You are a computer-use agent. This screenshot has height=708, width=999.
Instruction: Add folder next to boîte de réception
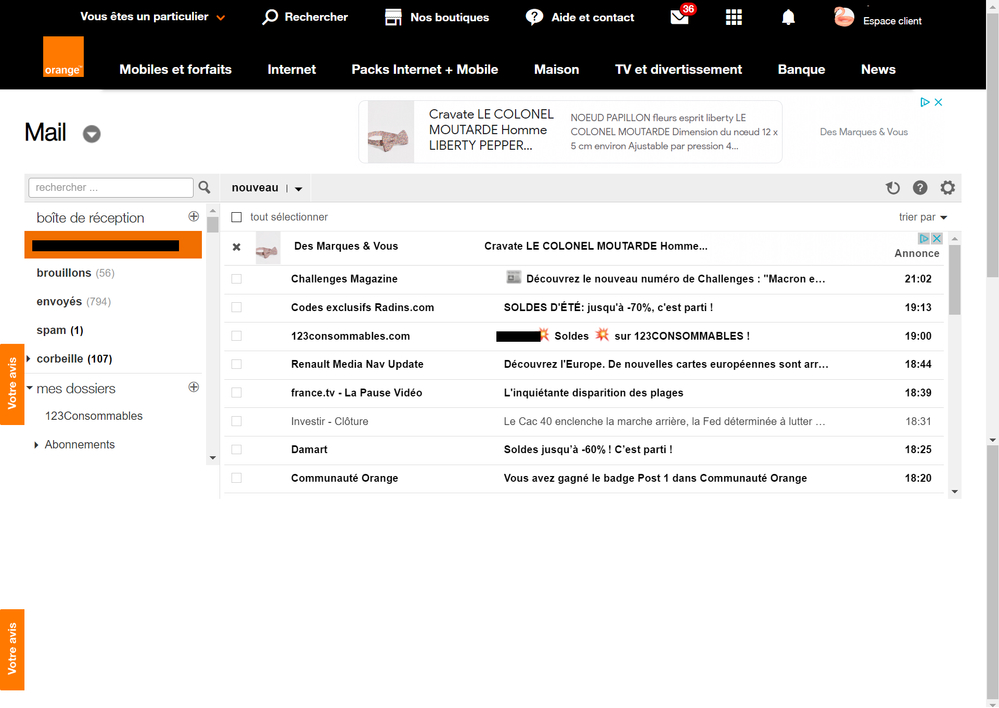click(x=194, y=217)
